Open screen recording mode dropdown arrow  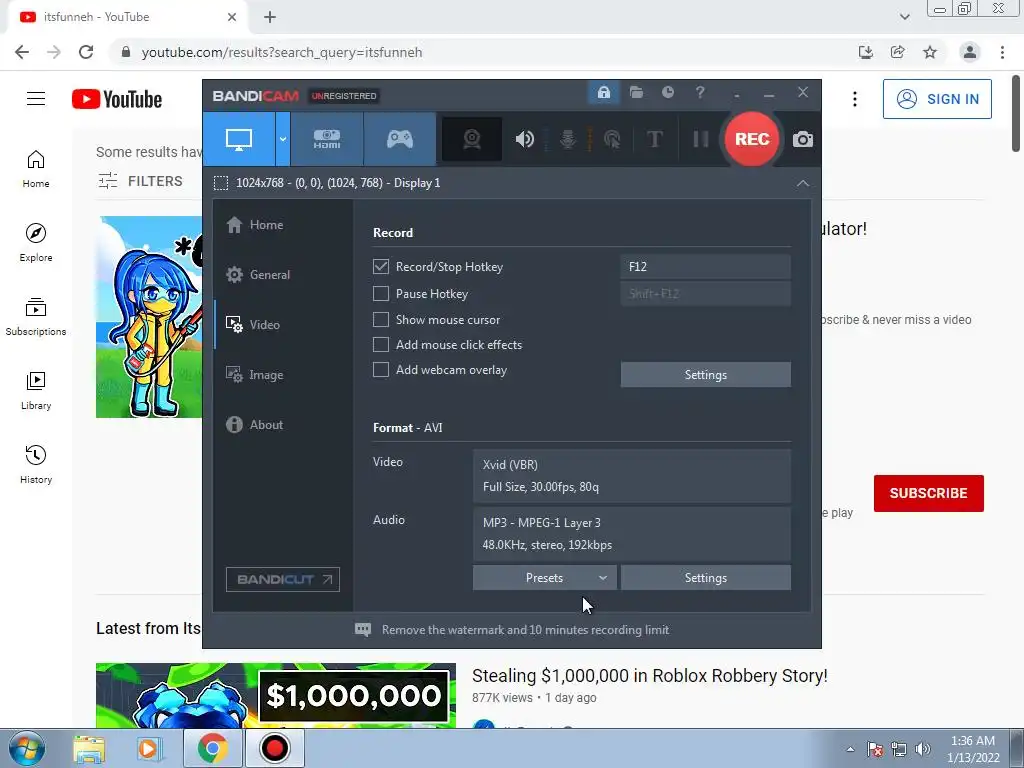283,139
